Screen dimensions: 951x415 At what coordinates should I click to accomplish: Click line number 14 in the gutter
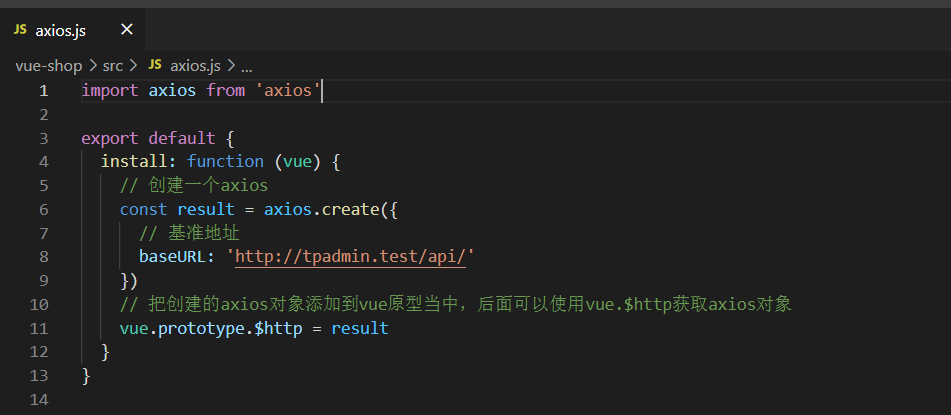point(39,399)
